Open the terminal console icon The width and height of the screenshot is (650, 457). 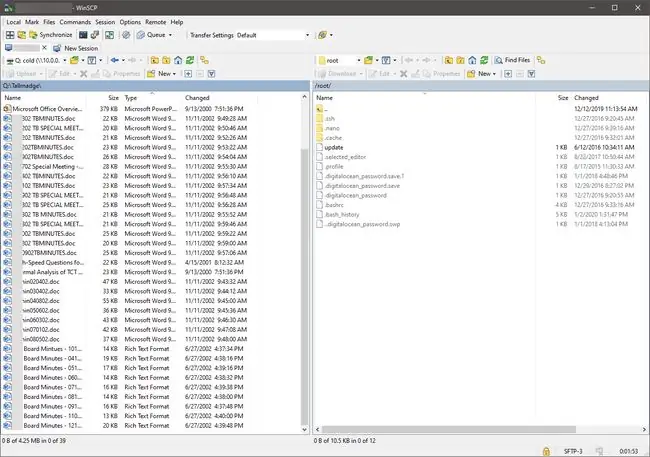click(x=83, y=35)
